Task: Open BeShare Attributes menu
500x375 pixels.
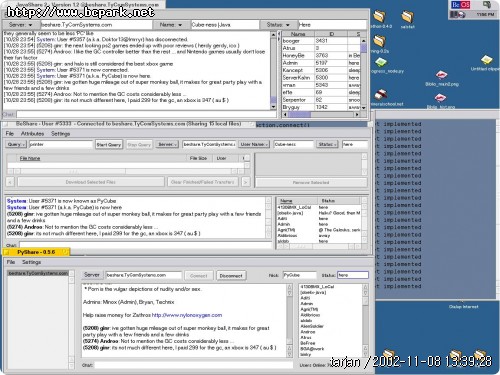Action: point(32,133)
